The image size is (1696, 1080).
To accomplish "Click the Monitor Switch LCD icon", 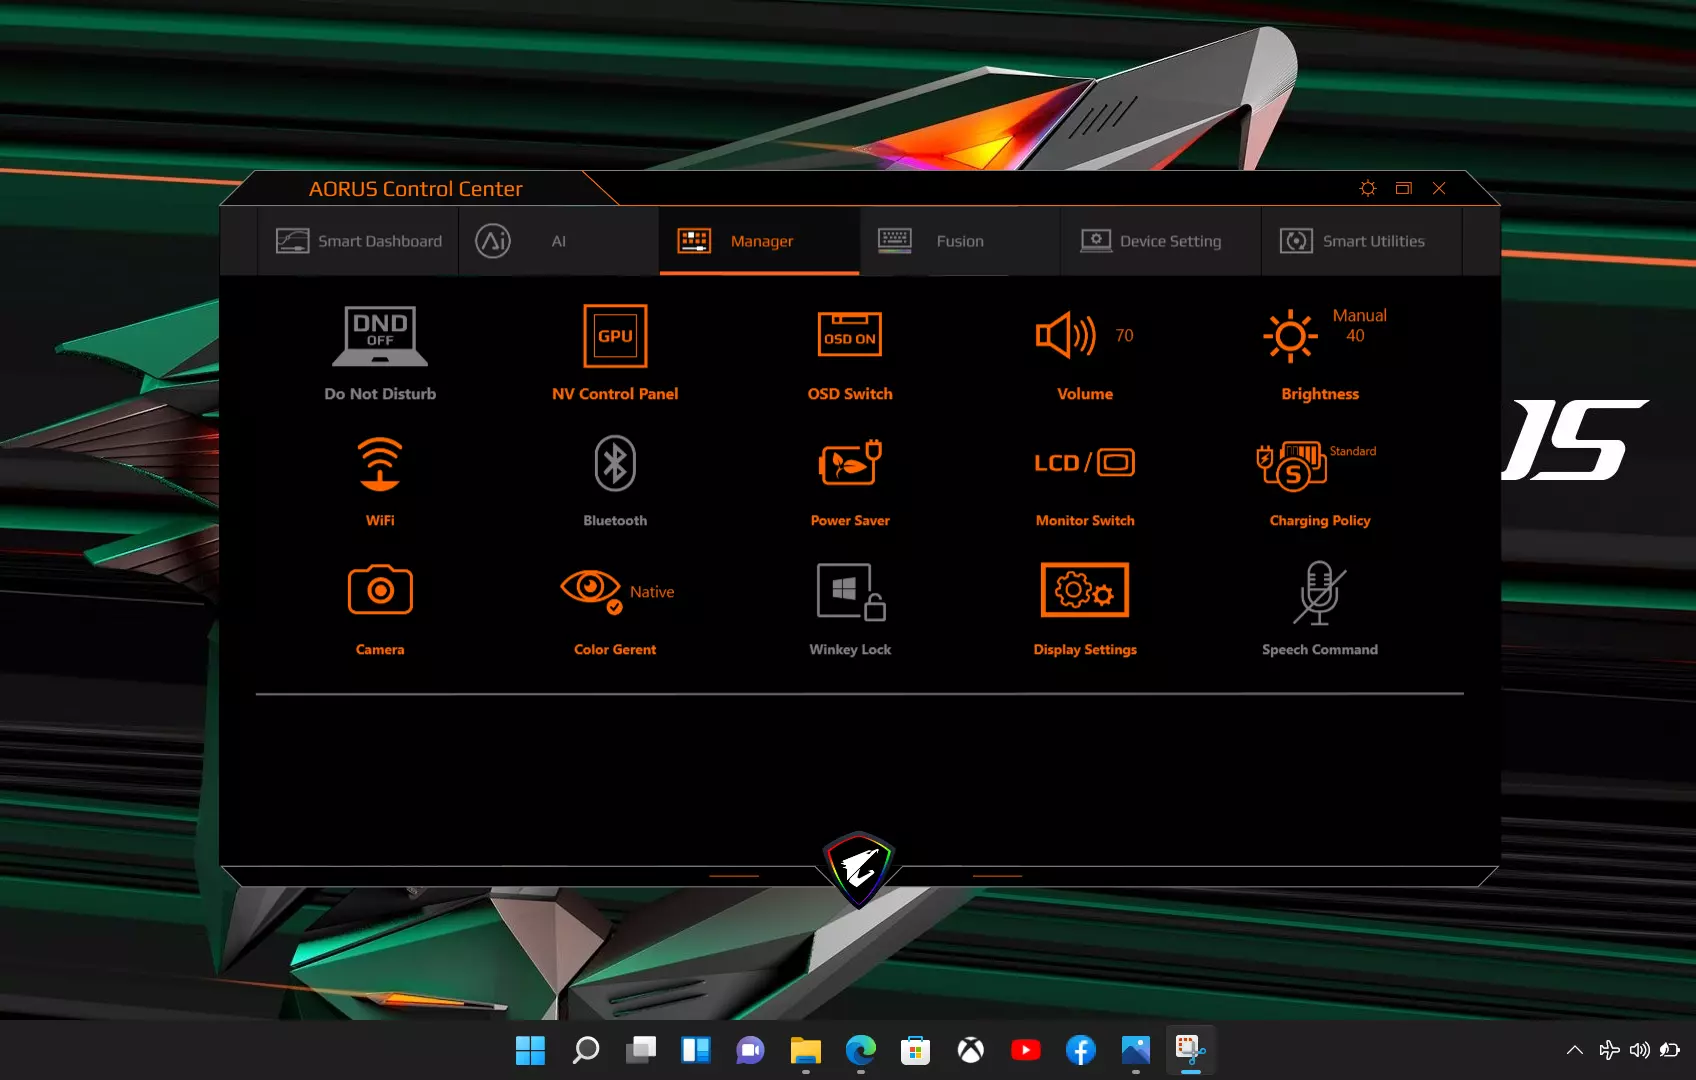I will 1084,463.
